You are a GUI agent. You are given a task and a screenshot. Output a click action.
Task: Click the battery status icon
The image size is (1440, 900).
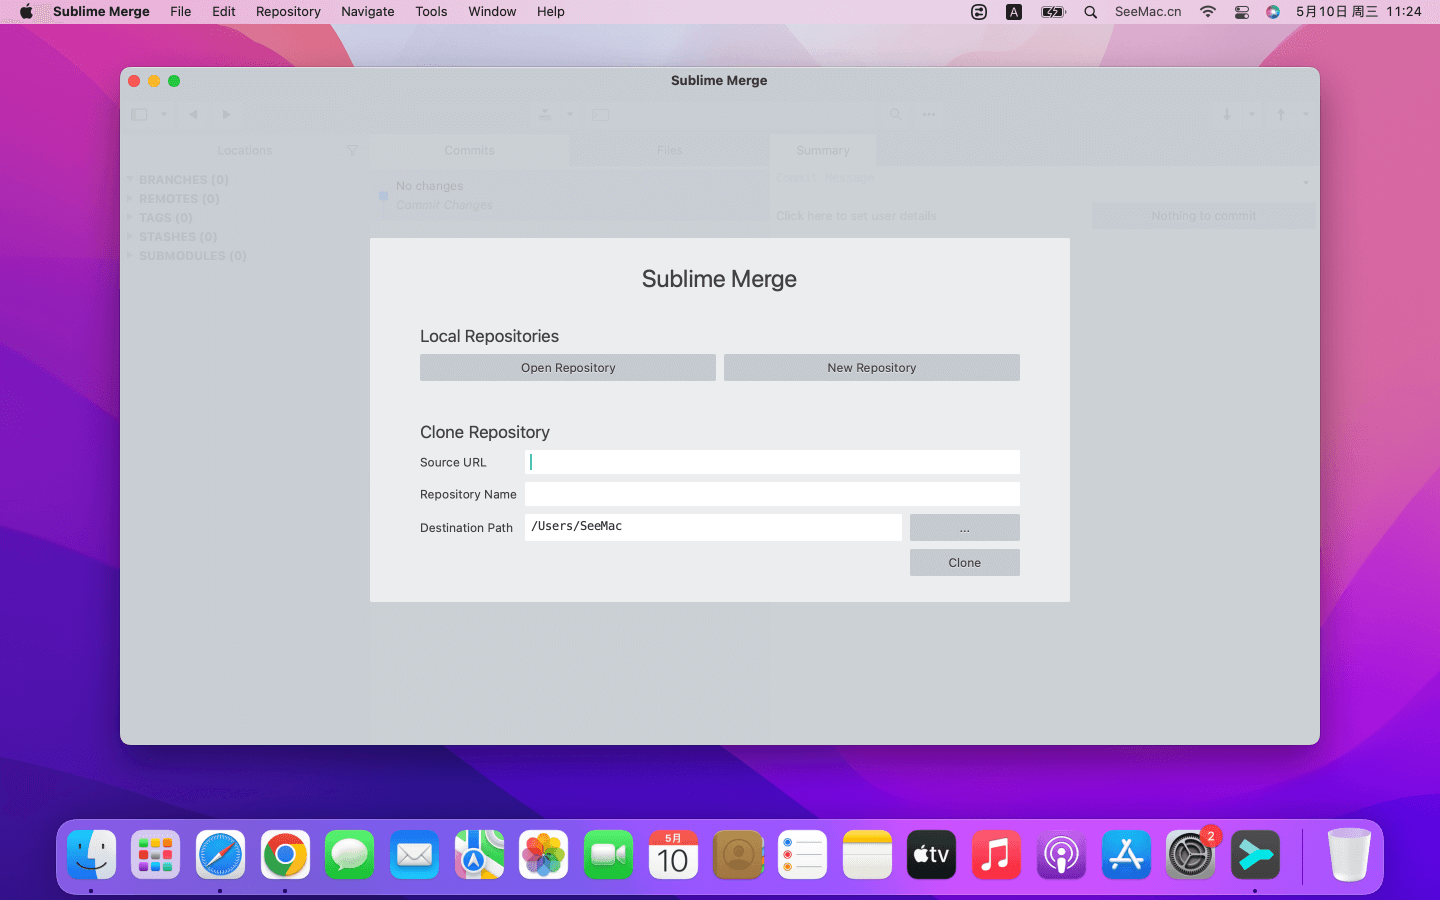(1053, 12)
